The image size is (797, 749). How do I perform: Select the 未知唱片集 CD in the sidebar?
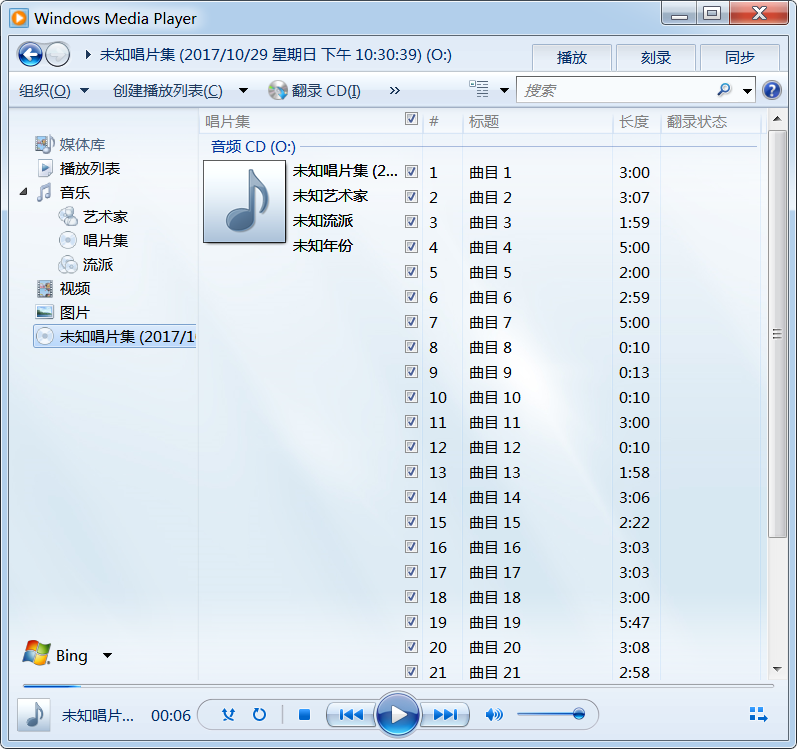click(x=115, y=336)
